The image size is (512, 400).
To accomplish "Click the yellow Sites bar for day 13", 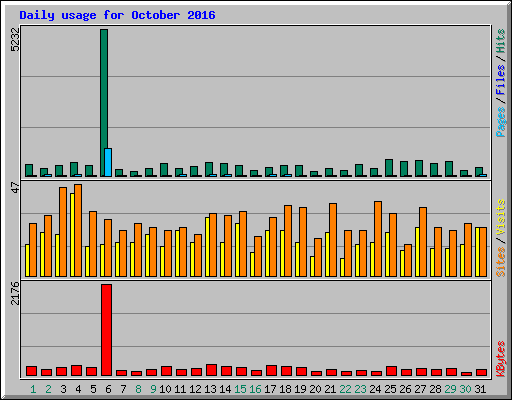I will pos(207,247).
